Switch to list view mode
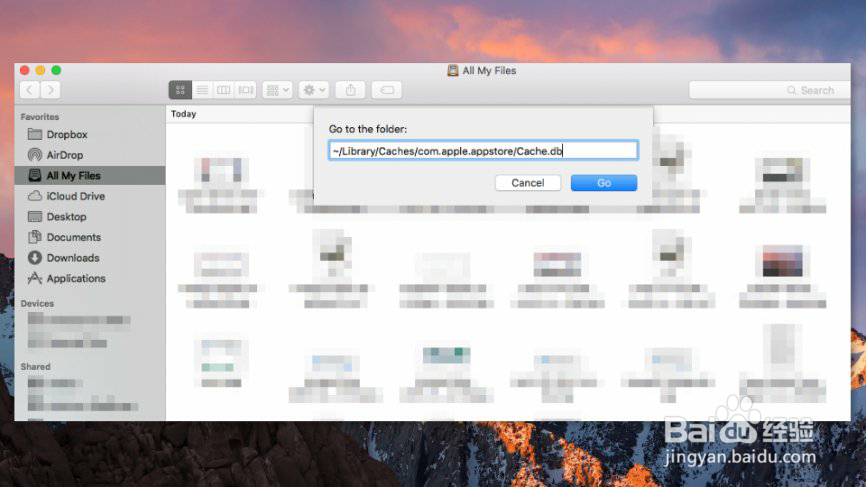Screen dimensions: 866x487 tap(202, 90)
